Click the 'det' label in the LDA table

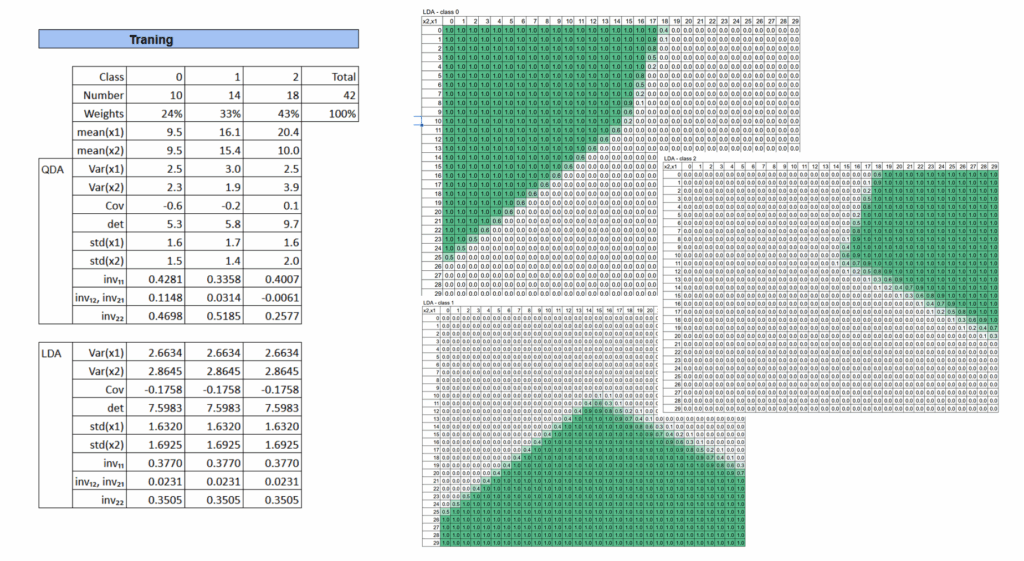(99, 408)
